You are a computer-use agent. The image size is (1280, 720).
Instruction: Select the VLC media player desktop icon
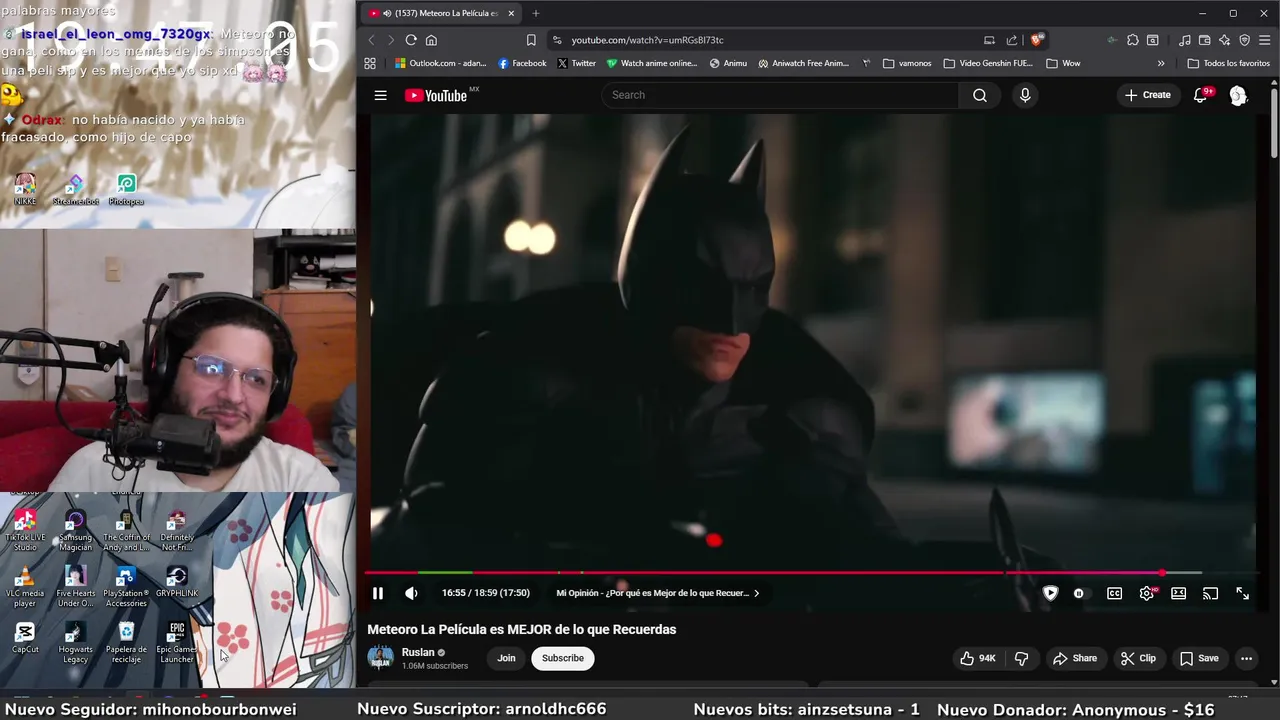click(25, 588)
